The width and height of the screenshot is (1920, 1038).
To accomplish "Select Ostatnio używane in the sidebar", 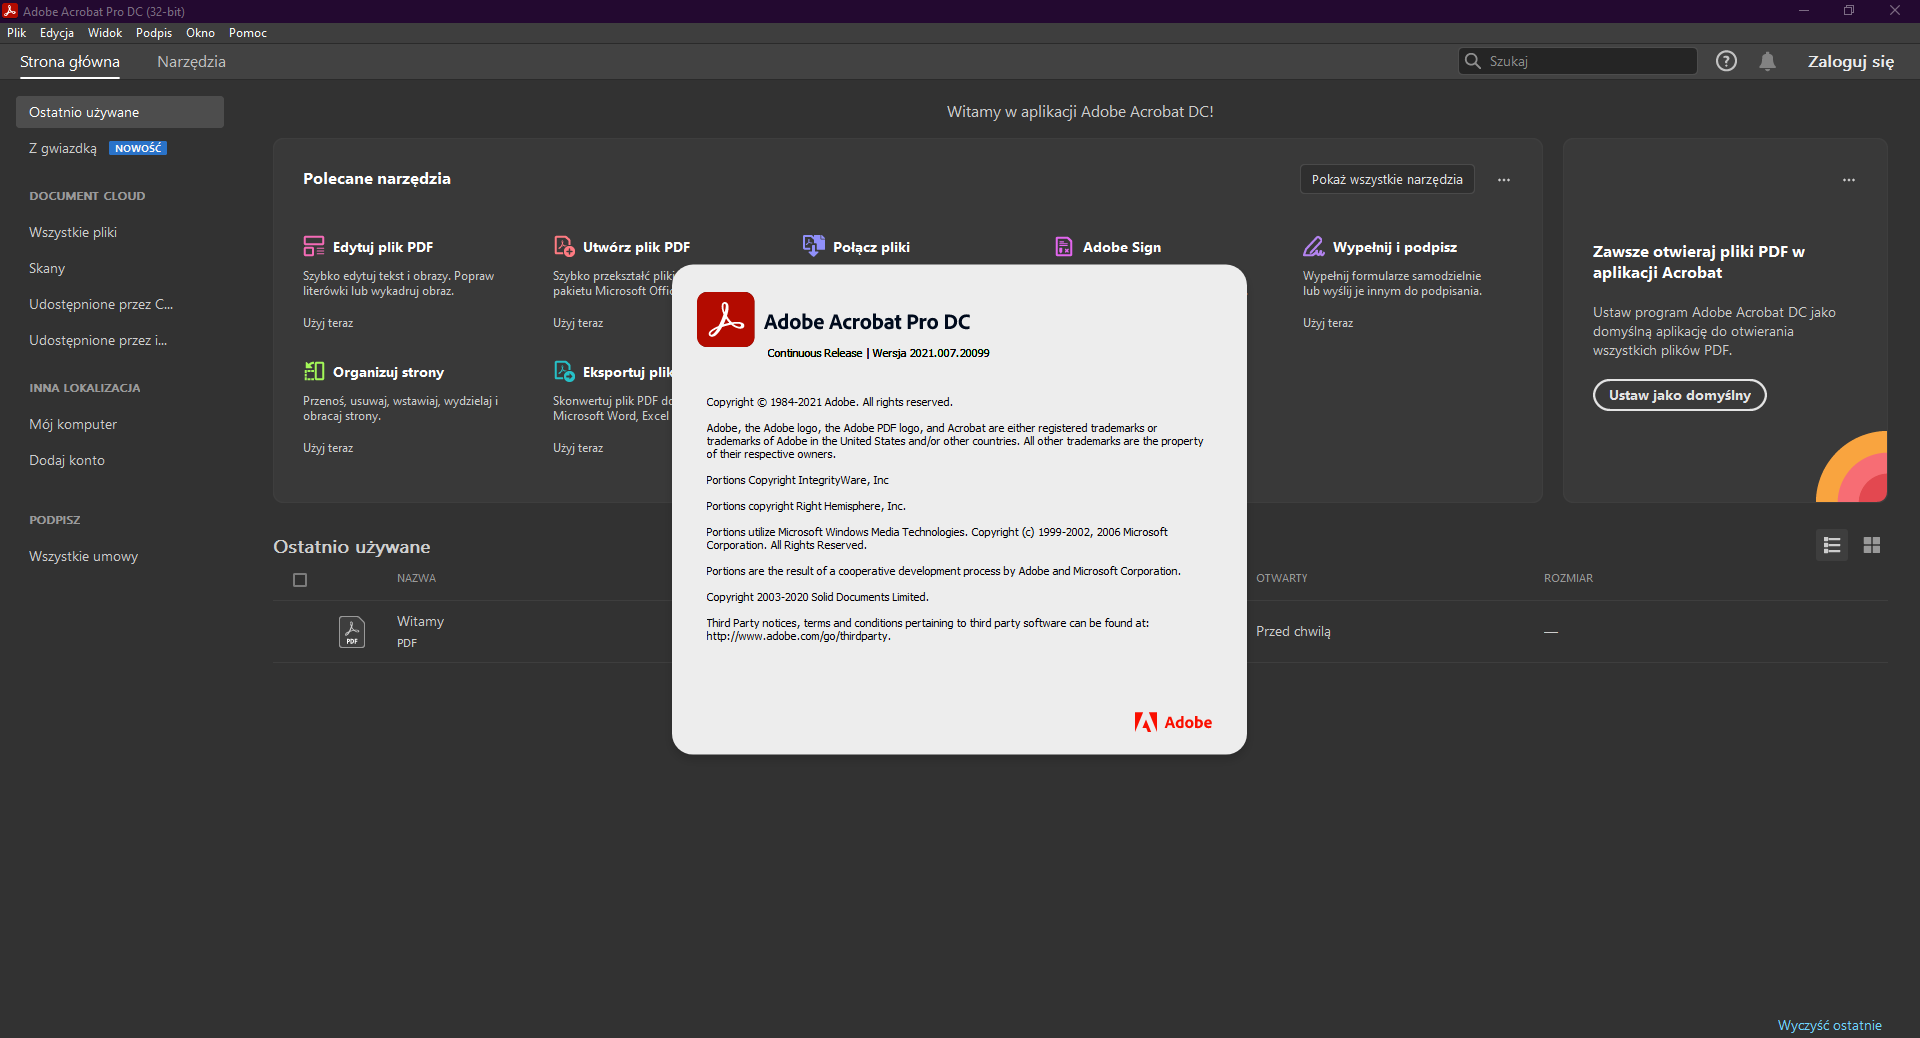I will click(120, 112).
